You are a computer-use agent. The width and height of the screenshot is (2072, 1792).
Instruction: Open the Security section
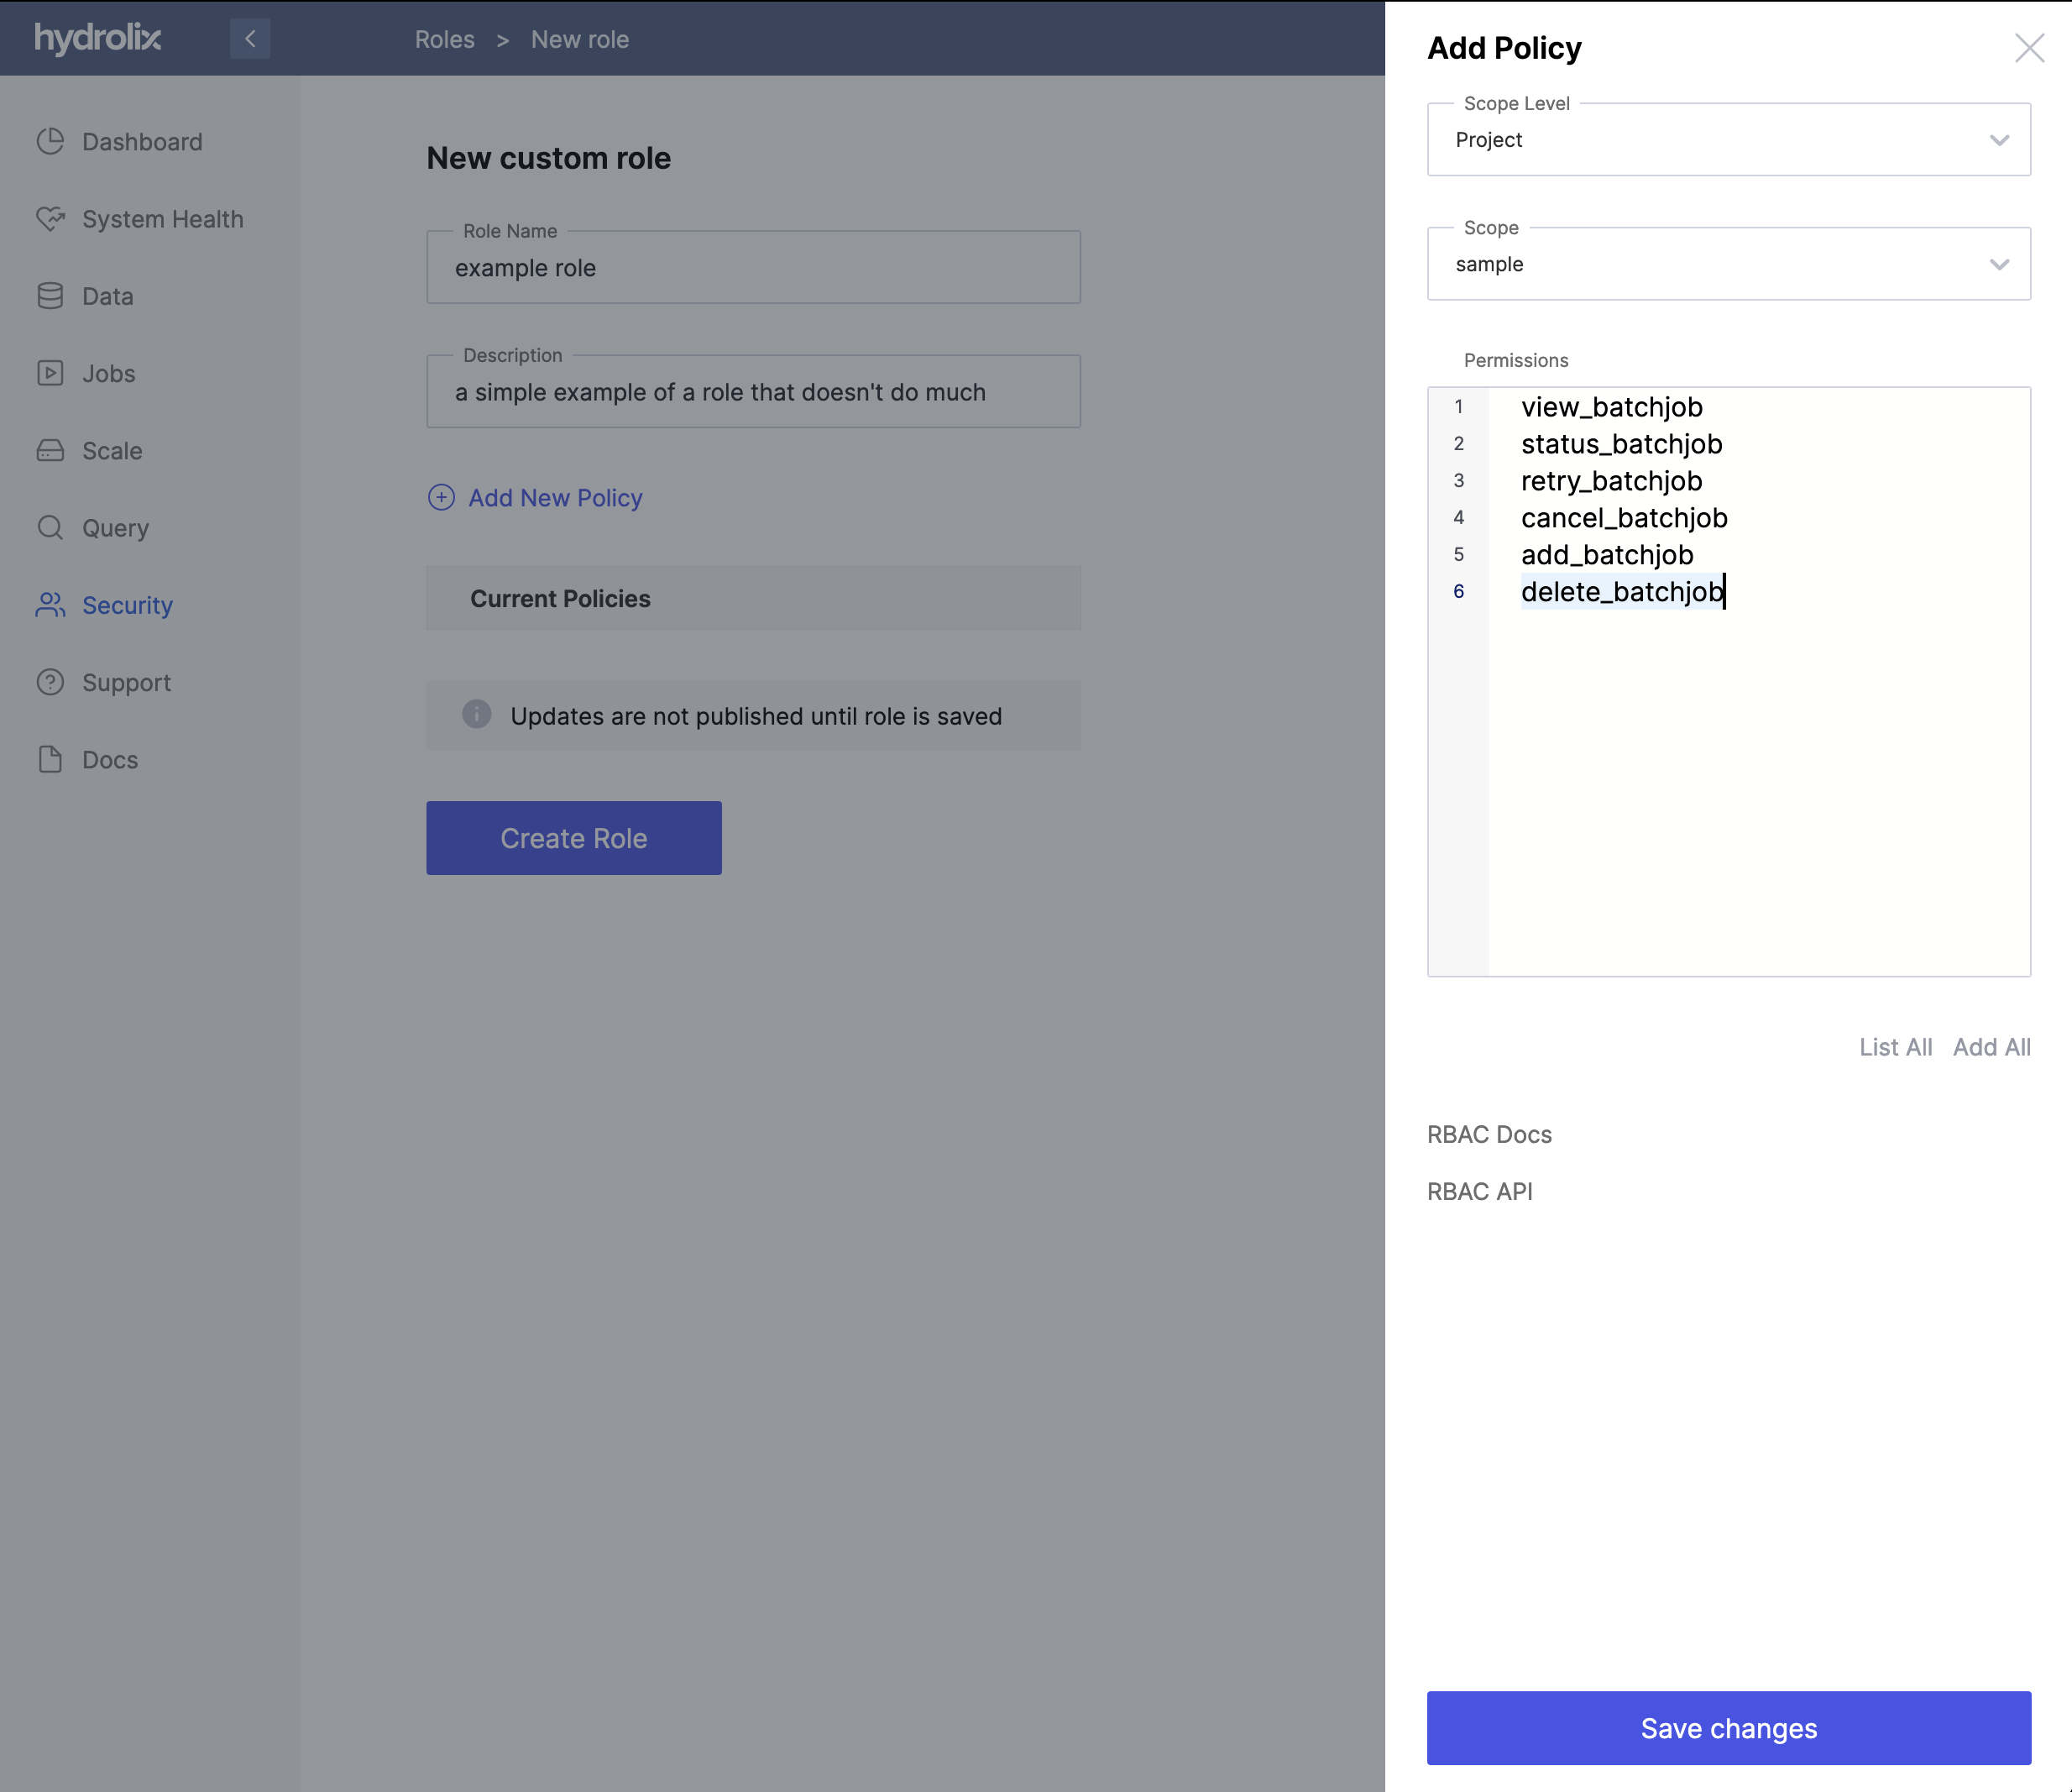[50, 604]
